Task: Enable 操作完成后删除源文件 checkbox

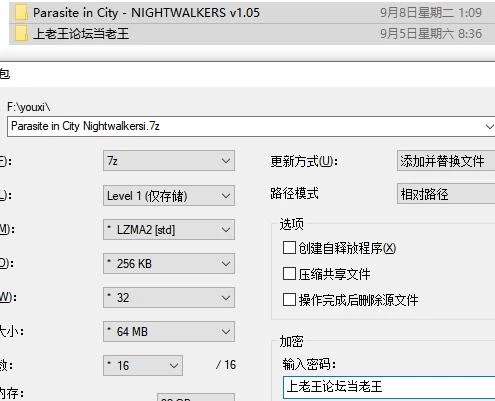Action: point(289,299)
